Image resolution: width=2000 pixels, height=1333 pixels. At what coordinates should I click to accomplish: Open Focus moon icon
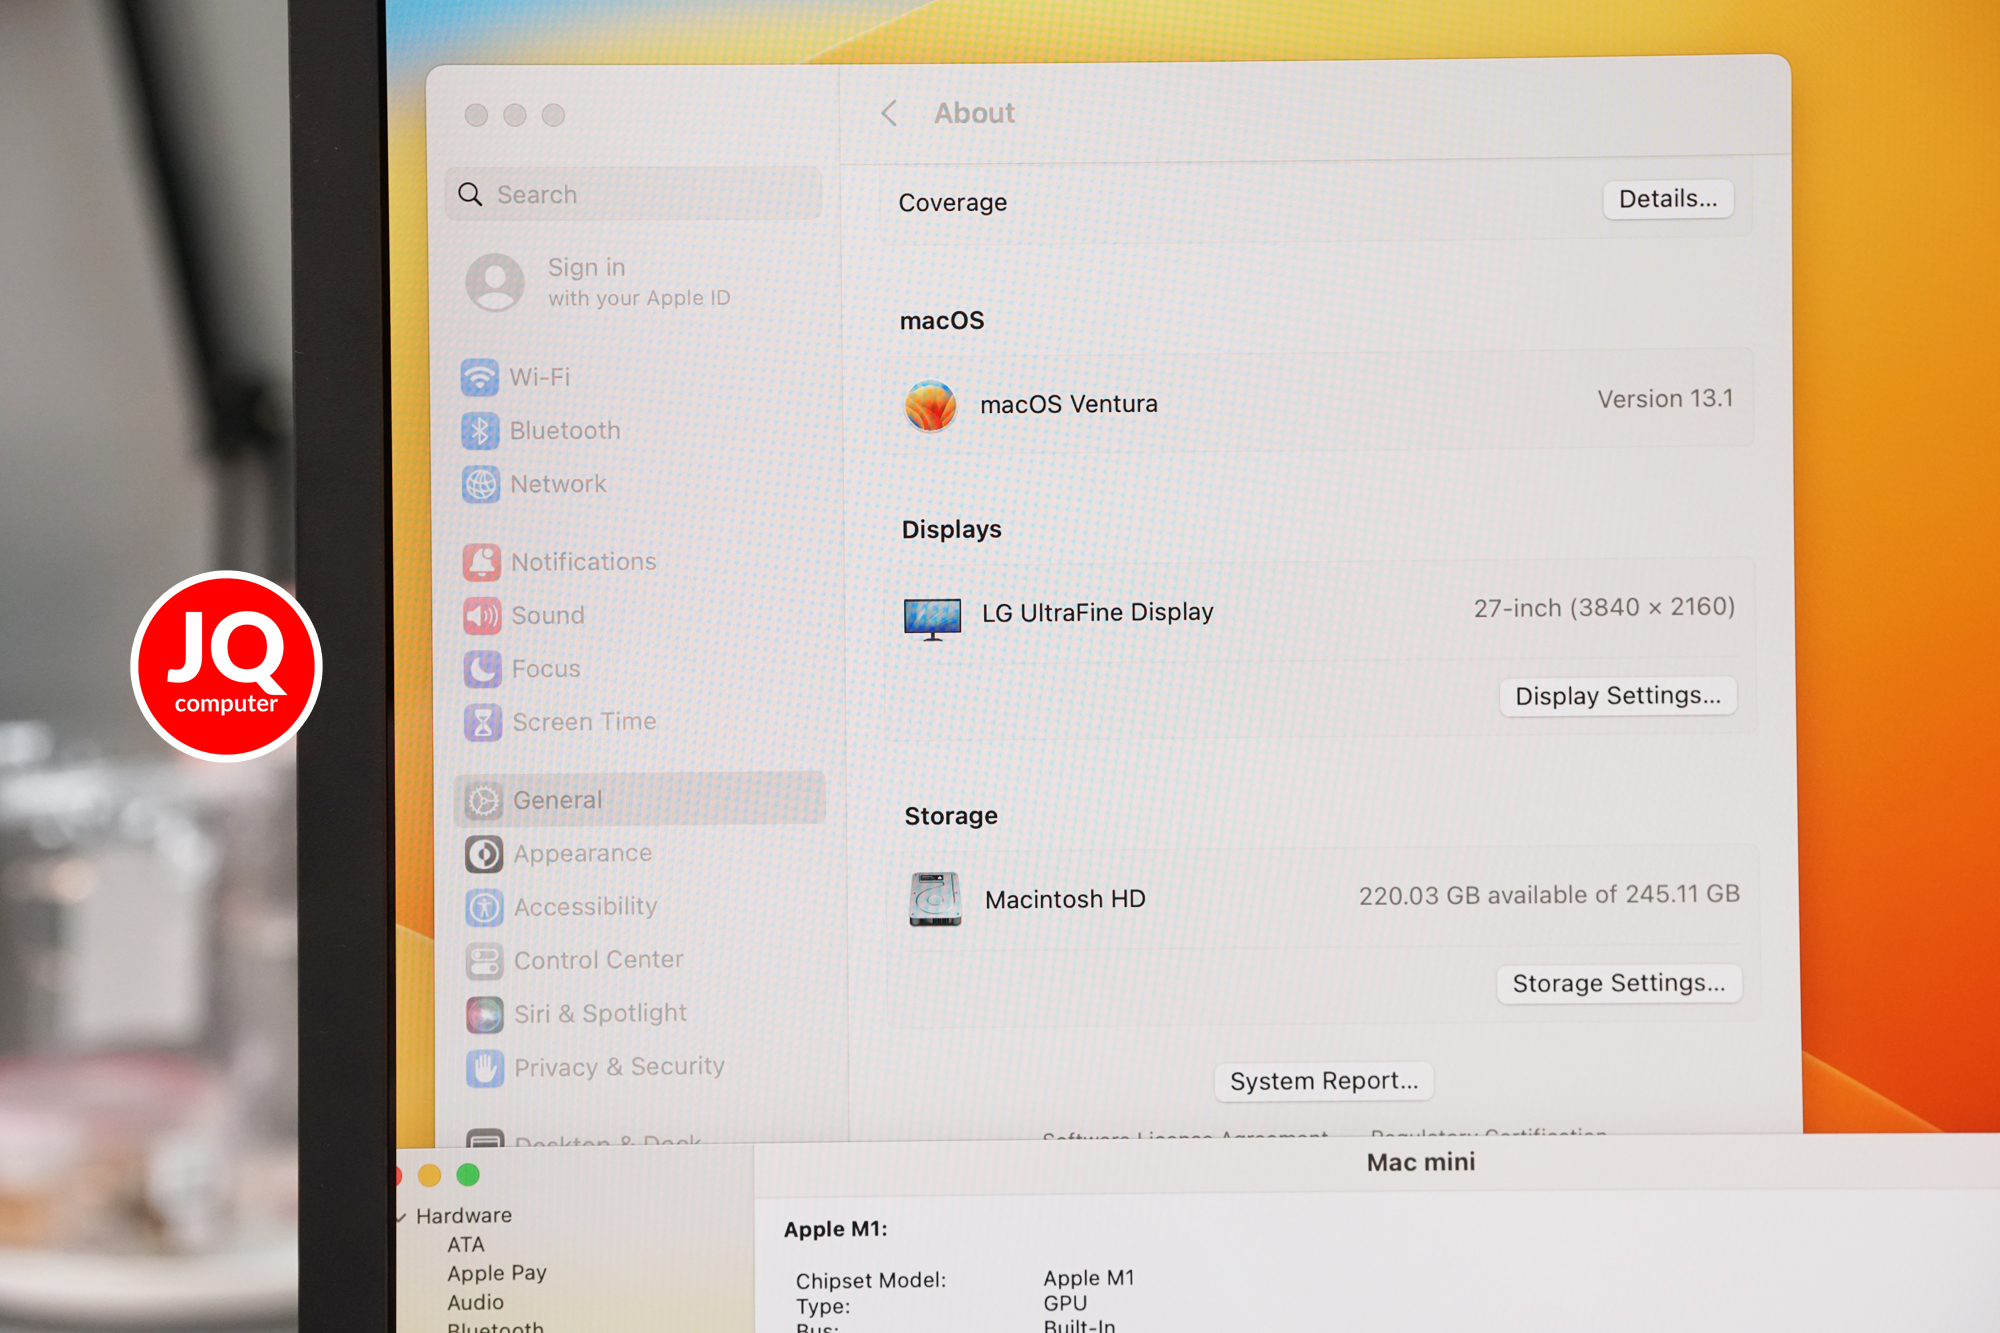[x=483, y=668]
